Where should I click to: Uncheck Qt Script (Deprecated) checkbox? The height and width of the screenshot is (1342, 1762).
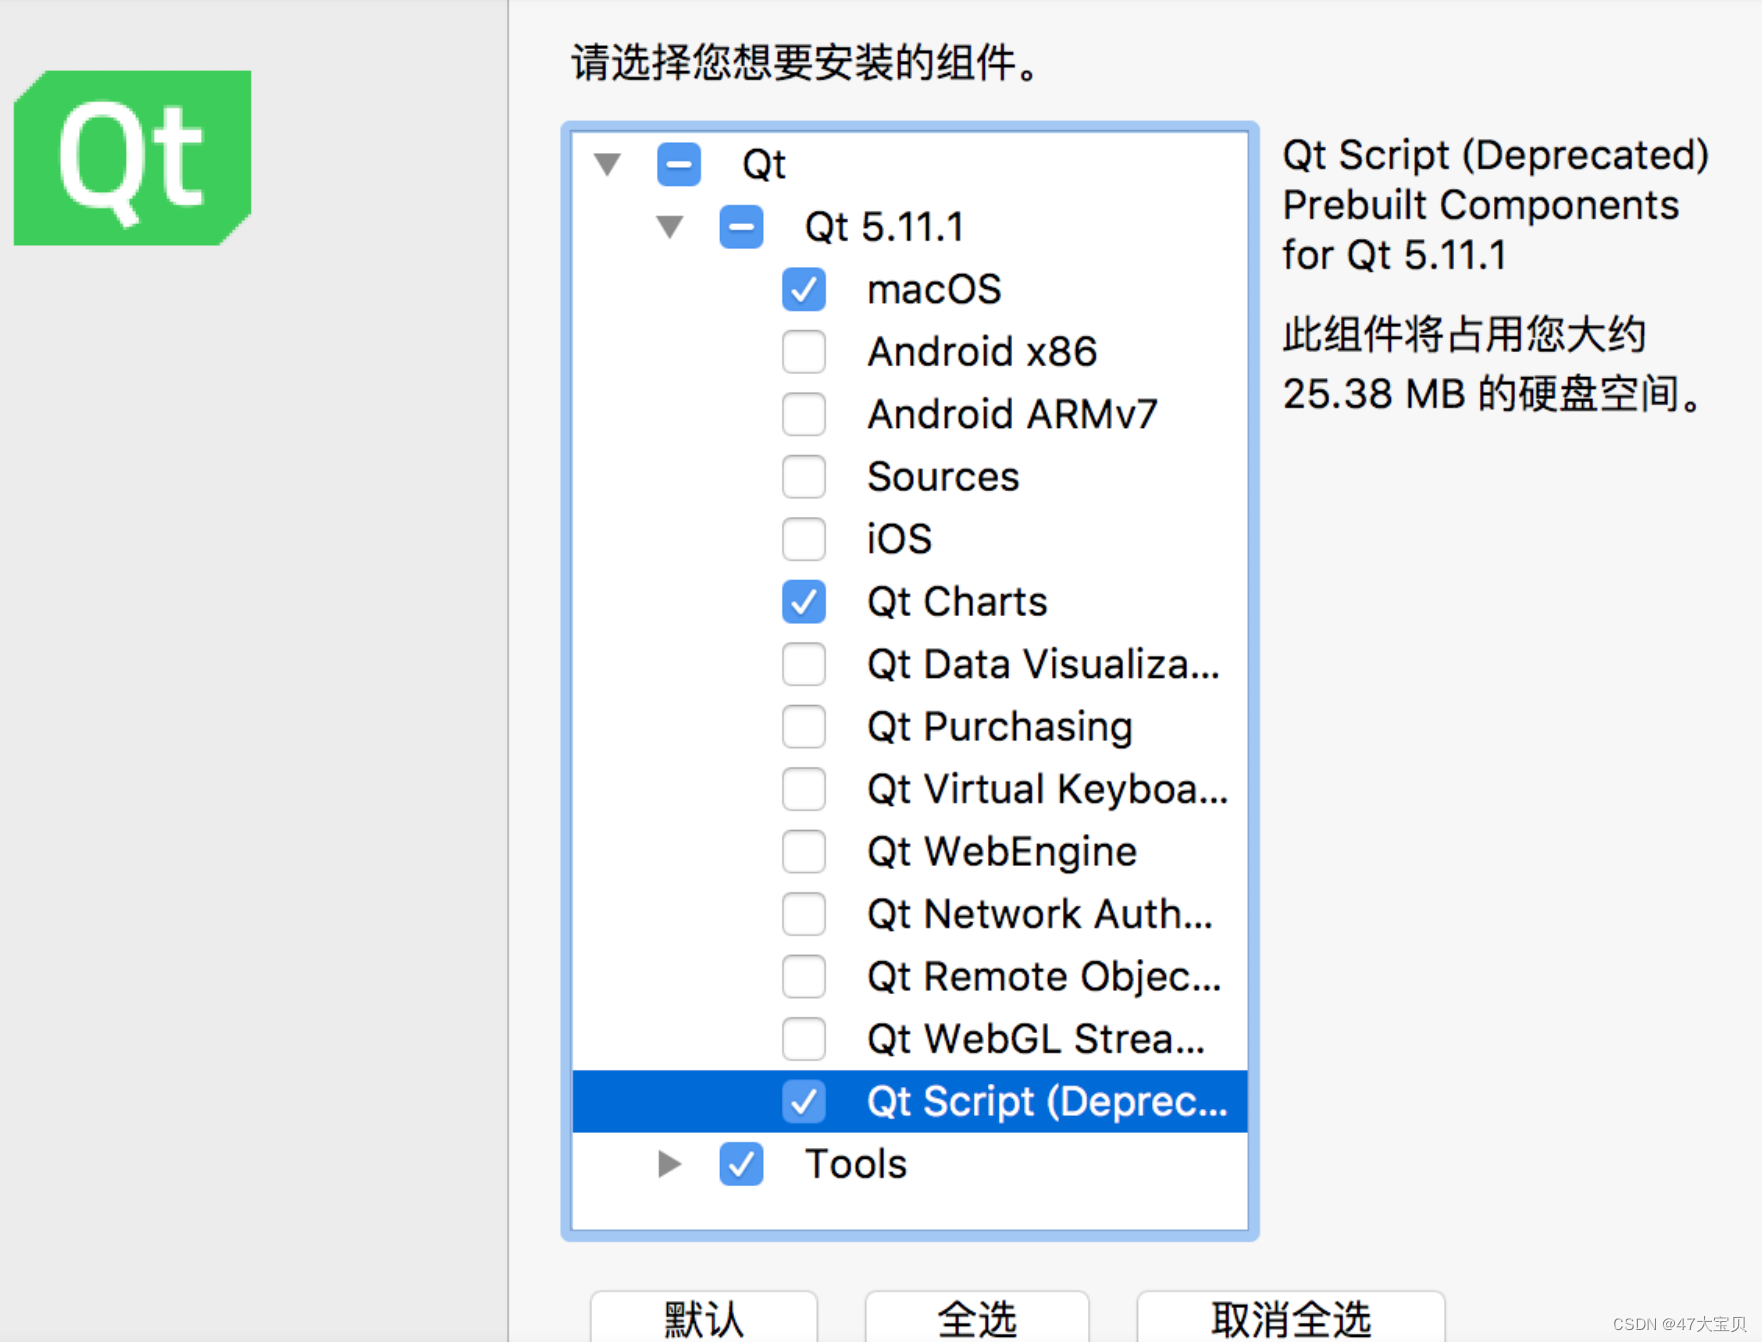(804, 1102)
